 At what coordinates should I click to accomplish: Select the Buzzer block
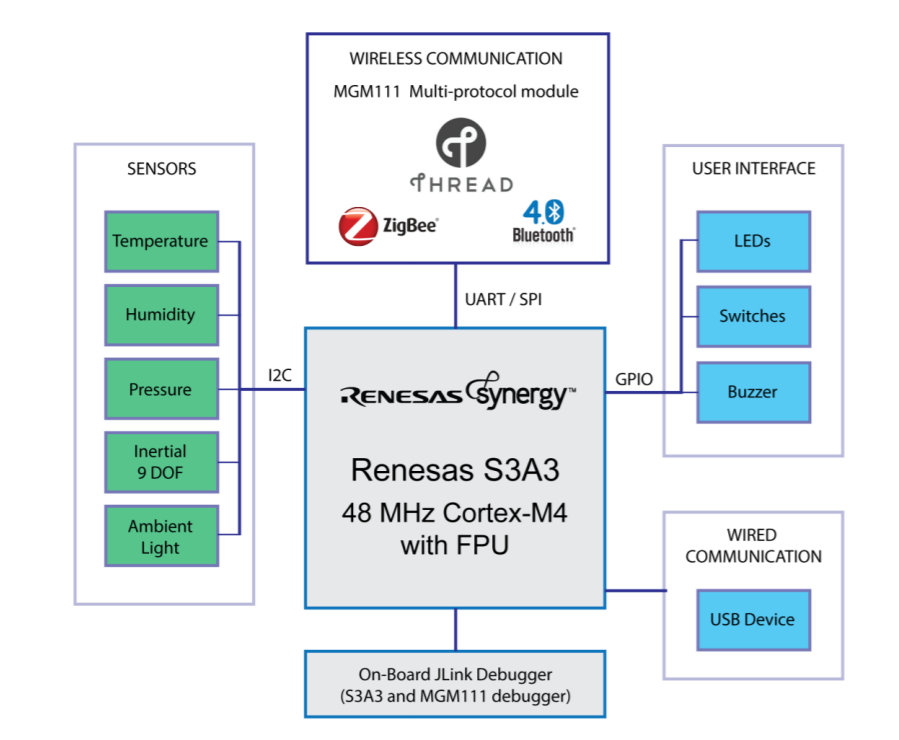tap(753, 392)
